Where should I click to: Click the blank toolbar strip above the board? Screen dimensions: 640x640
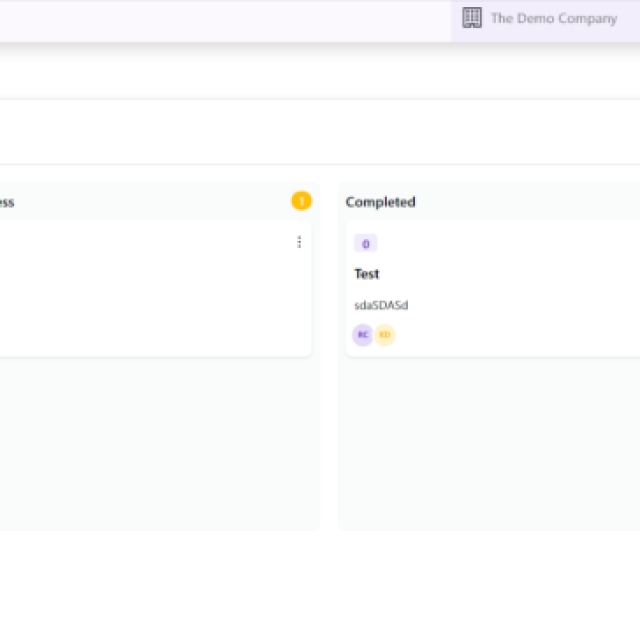(320, 132)
